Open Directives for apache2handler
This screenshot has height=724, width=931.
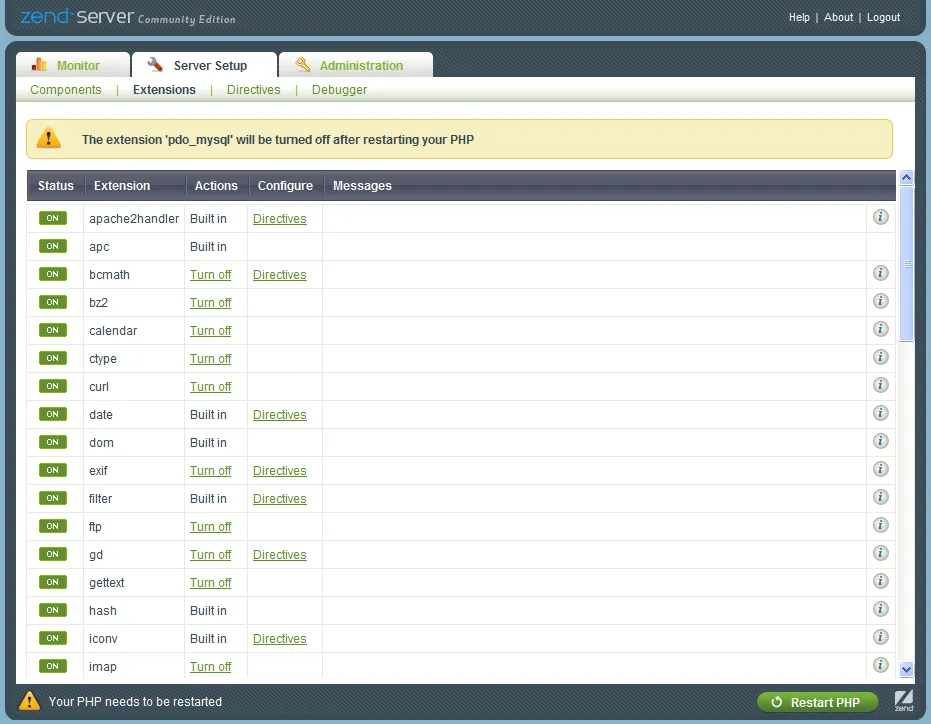click(280, 219)
